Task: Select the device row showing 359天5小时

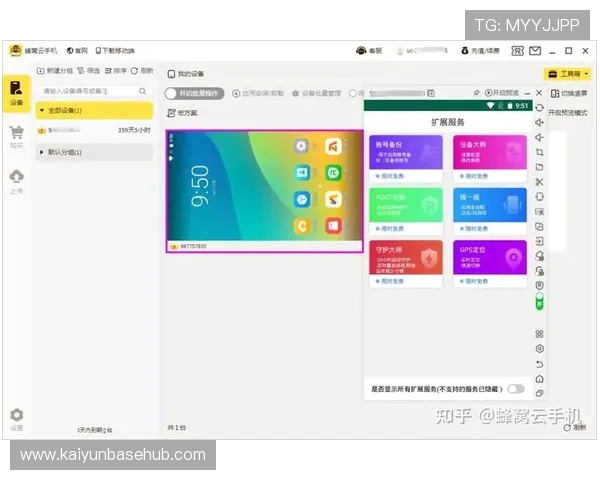Action: [94, 131]
